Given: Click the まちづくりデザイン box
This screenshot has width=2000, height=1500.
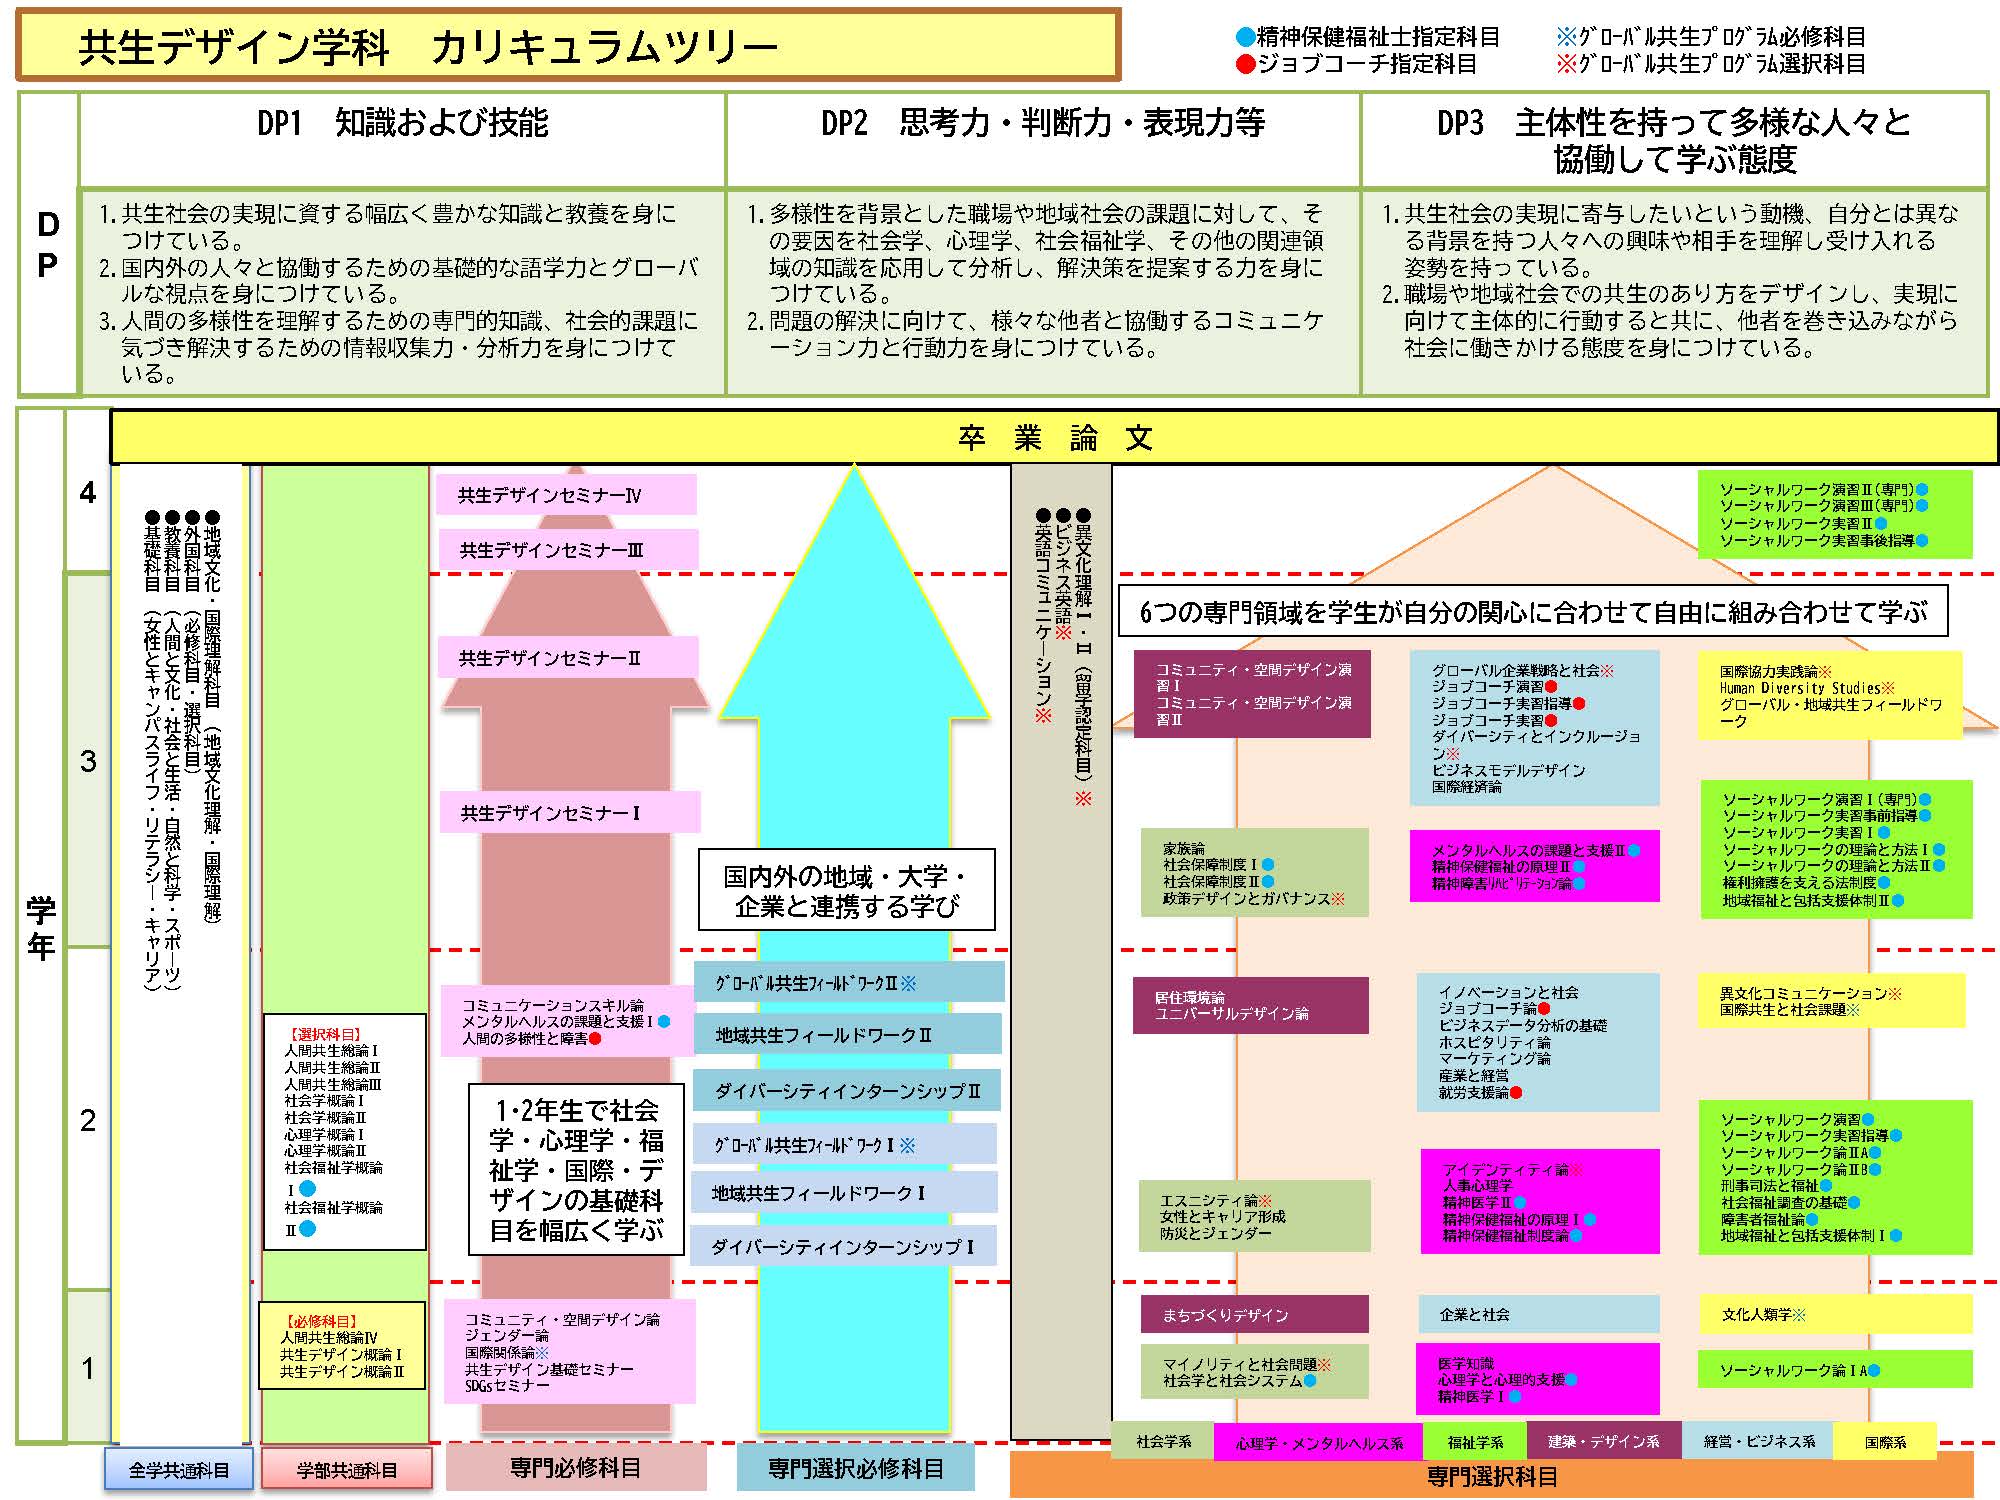Looking at the screenshot, I should [x=1254, y=1315].
